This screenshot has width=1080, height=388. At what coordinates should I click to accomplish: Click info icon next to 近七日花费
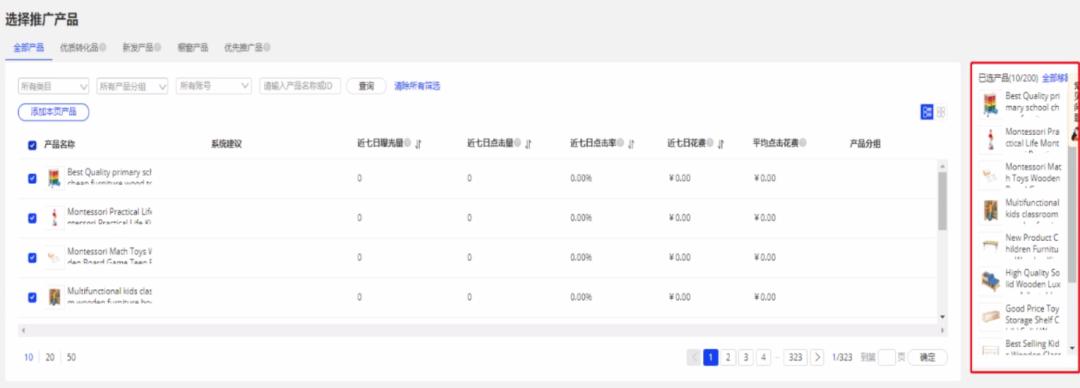[x=710, y=143]
